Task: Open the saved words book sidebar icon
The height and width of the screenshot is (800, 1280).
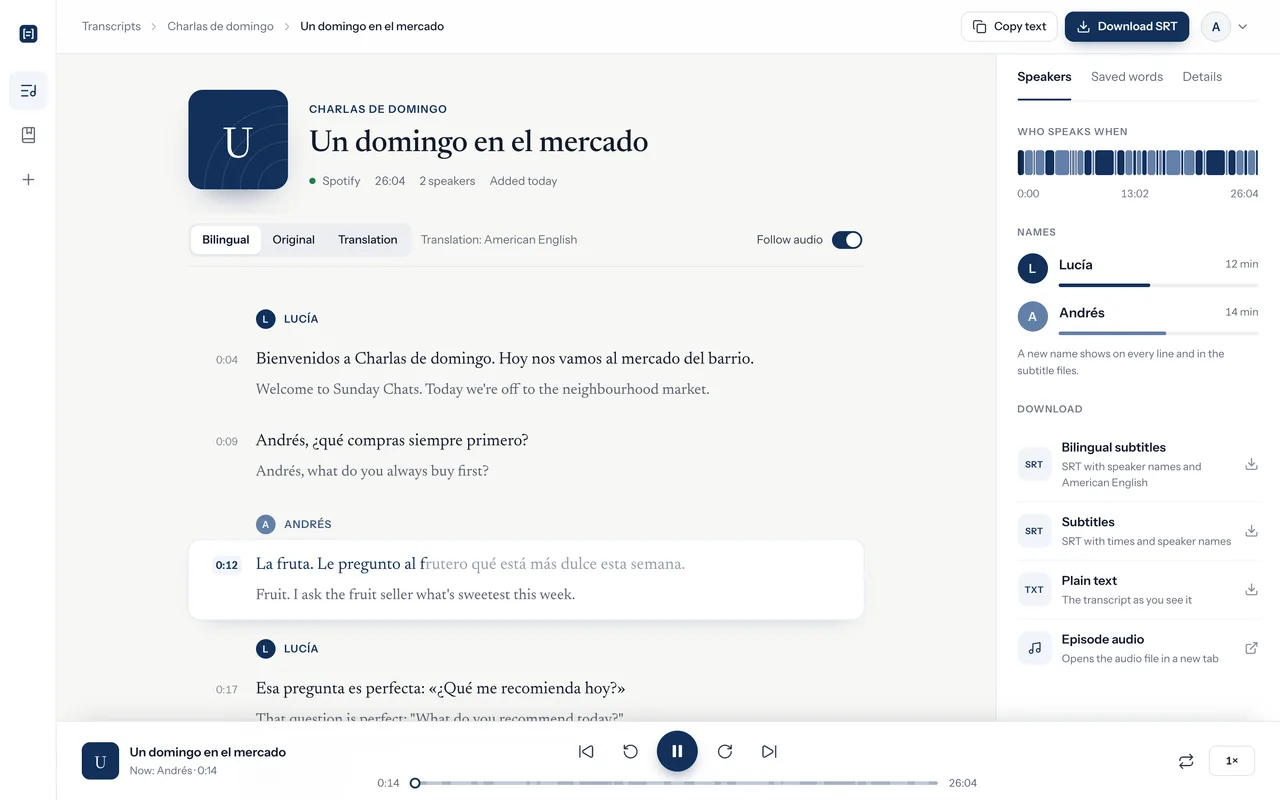Action: click(28, 135)
